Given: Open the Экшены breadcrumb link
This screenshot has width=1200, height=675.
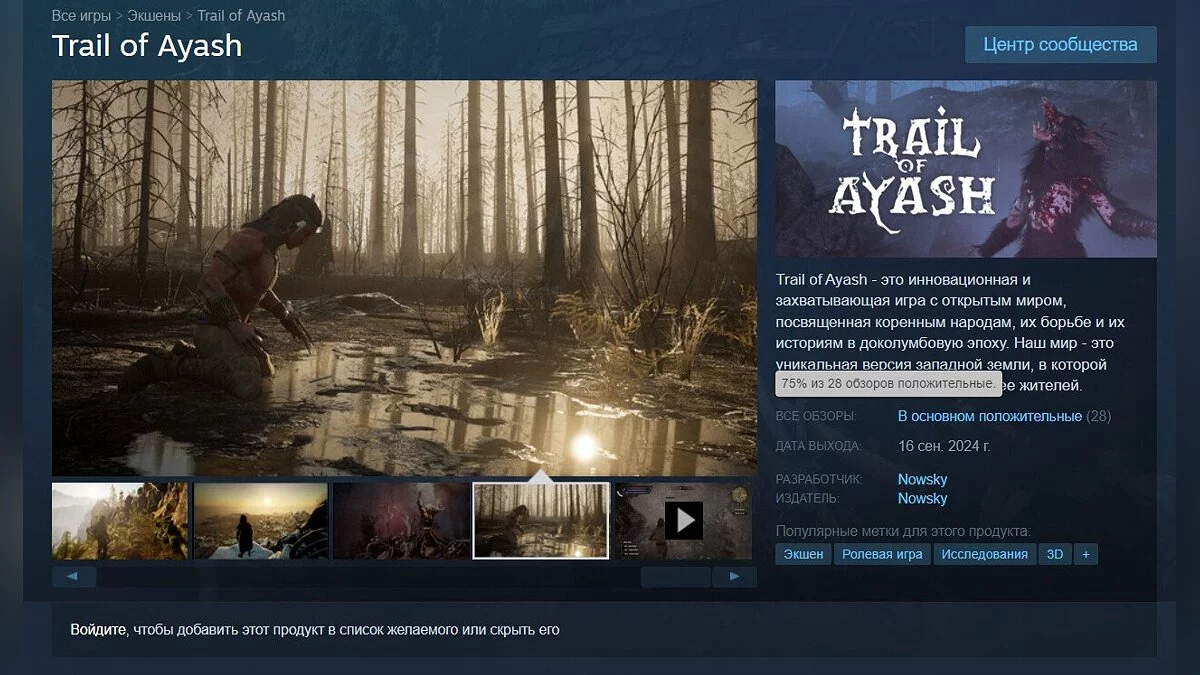Looking at the screenshot, I should click(x=154, y=16).
